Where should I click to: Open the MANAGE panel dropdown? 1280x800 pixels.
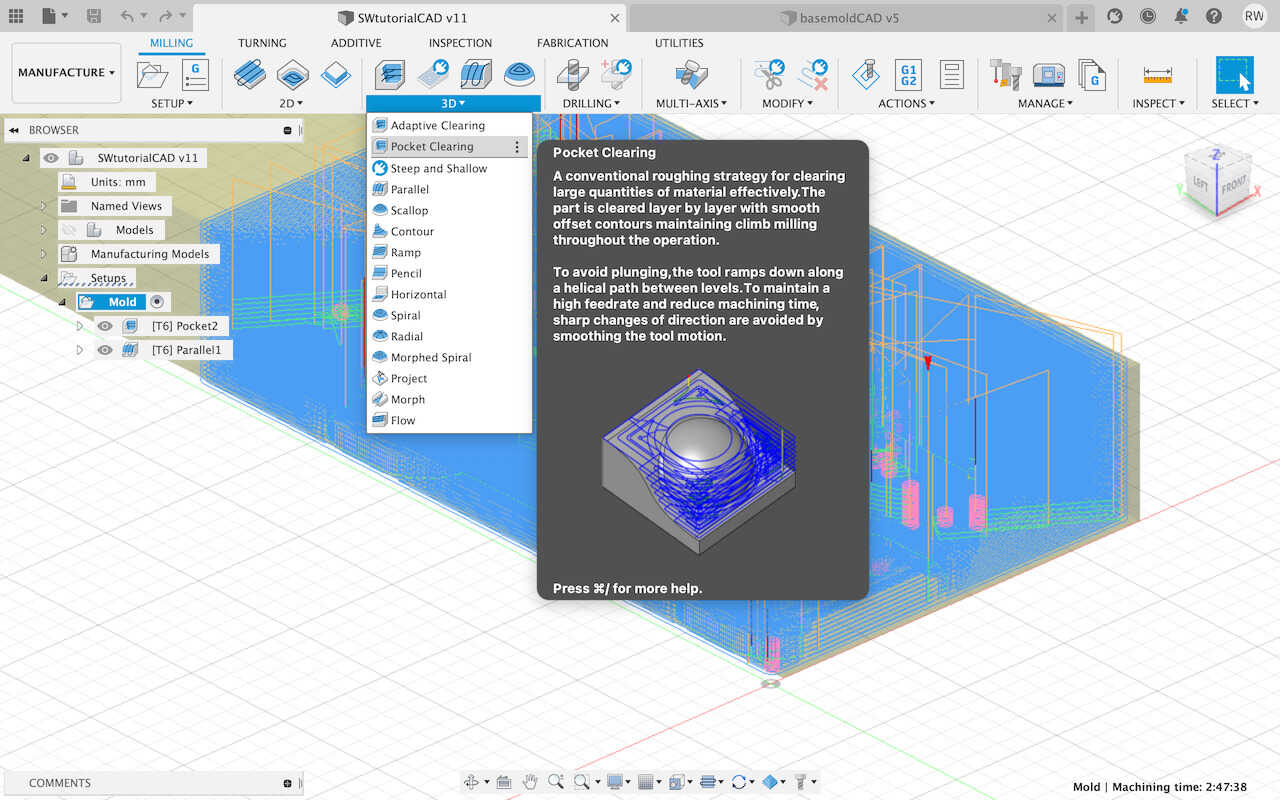point(1045,103)
